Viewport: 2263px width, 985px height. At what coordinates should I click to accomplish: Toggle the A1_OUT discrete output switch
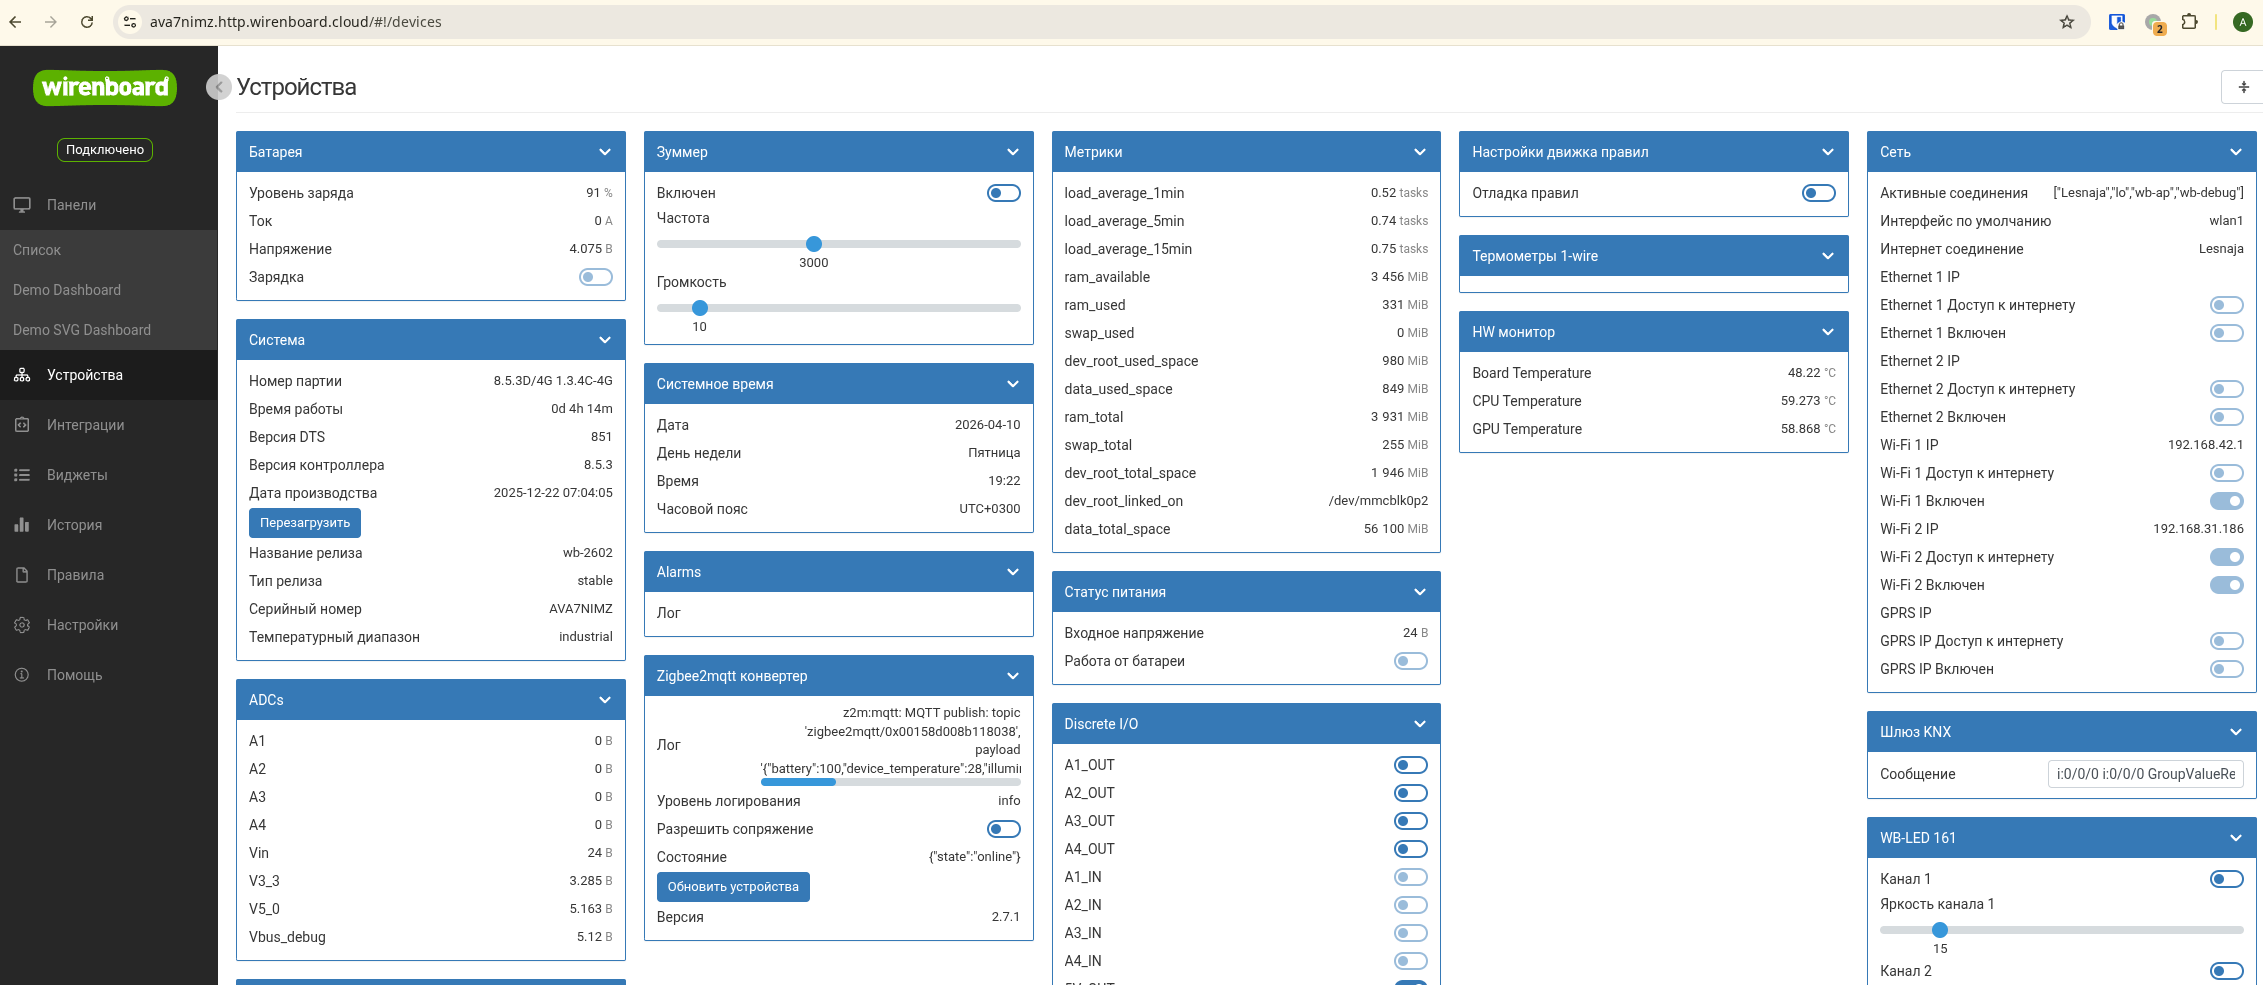tap(1410, 765)
